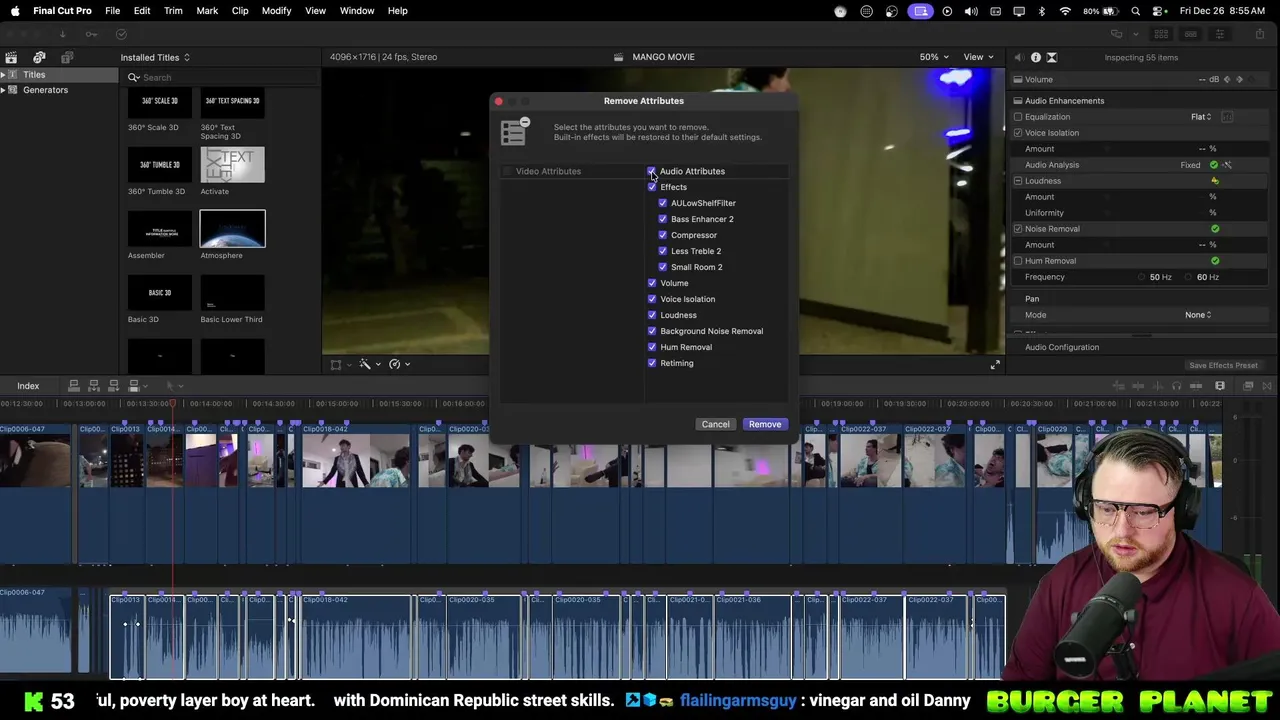Uncheck the Compressor attribute
Screen dimensions: 1280x720
click(x=662, y=235)
